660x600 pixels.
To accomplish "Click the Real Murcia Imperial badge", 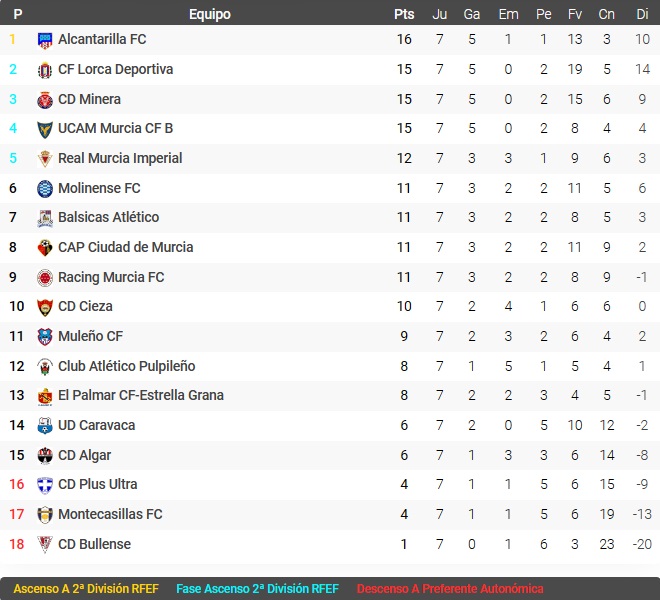I will coord(45,159).
